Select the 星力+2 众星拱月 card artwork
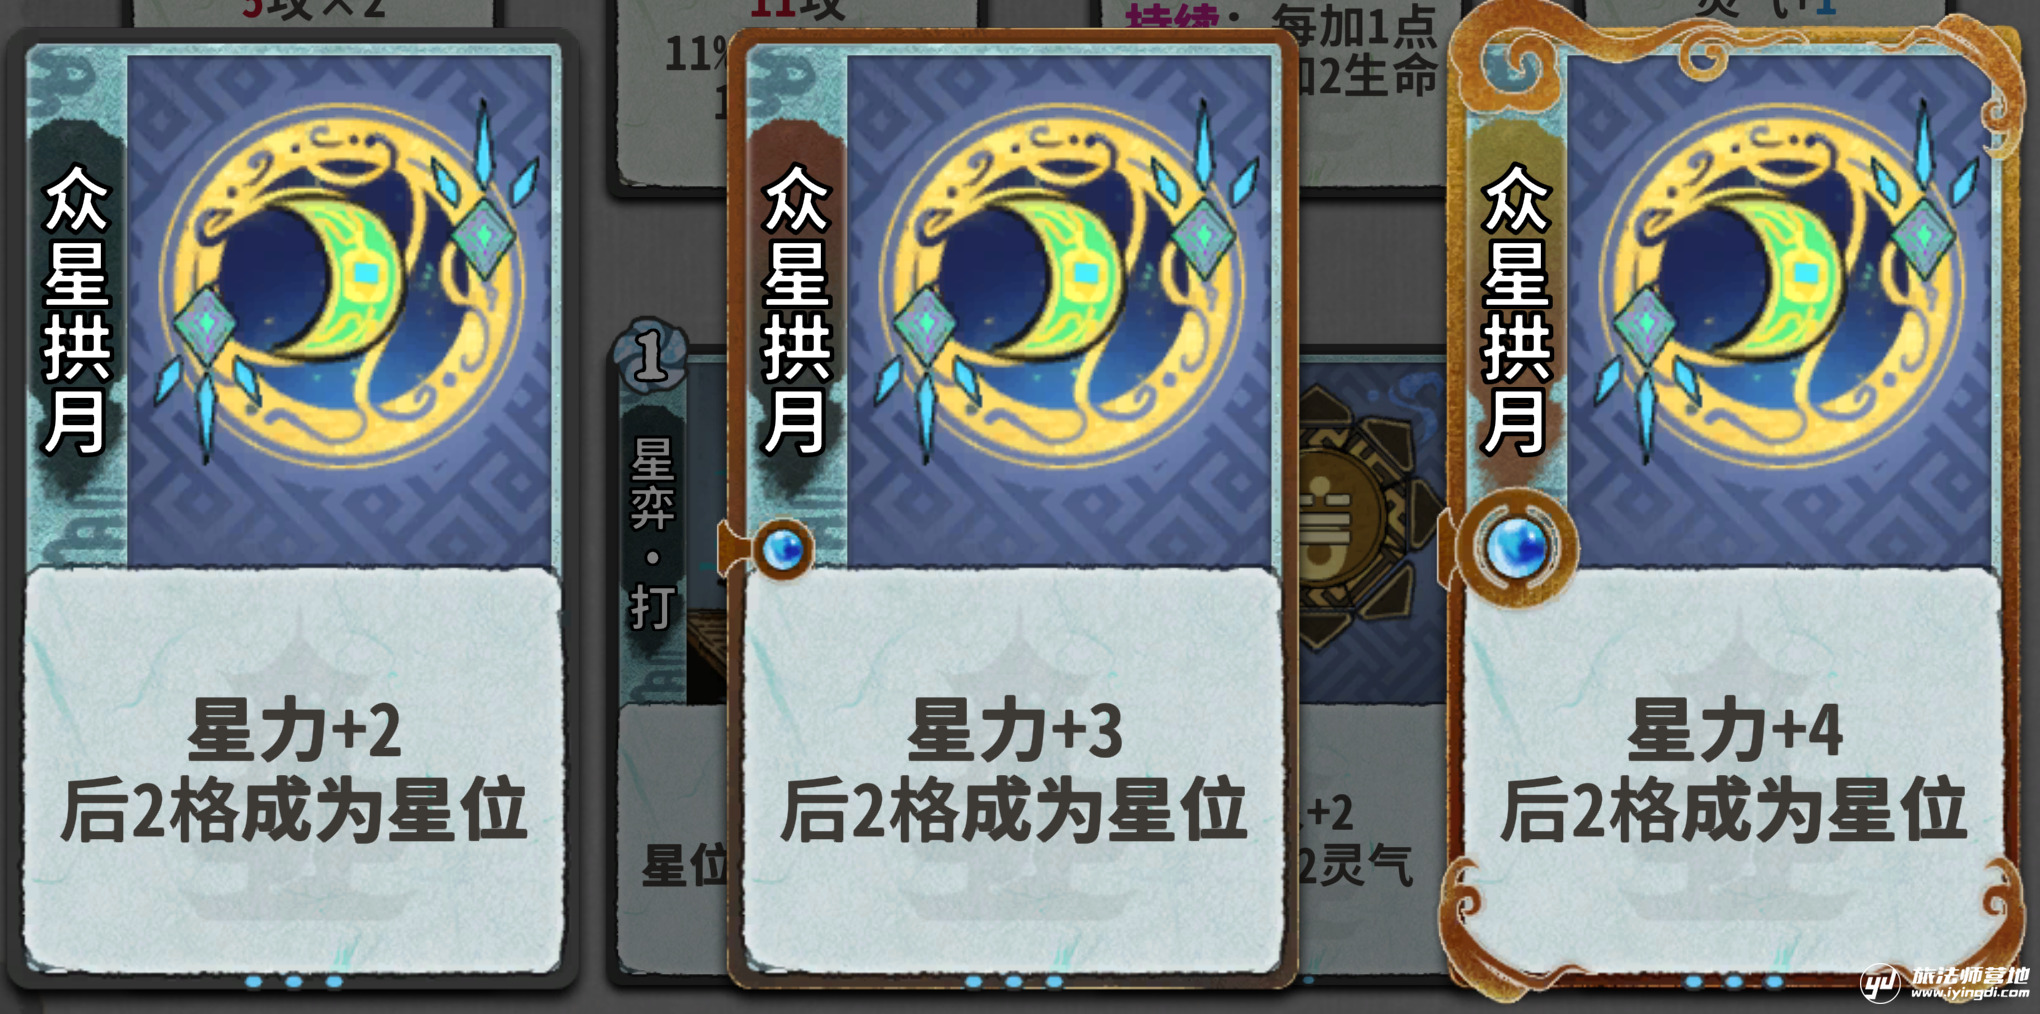This screenshot has height=1014, width=2040. point(340,310)
